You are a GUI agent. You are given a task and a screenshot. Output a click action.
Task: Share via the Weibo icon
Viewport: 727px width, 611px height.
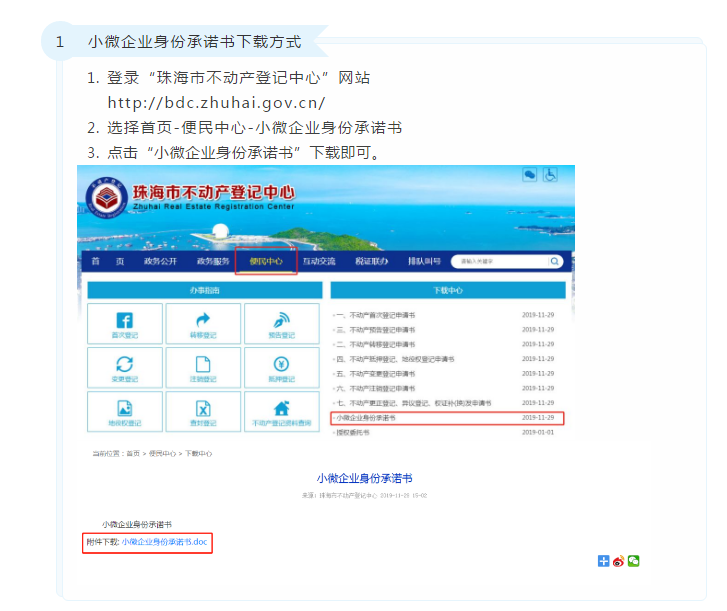coord(618,561)
